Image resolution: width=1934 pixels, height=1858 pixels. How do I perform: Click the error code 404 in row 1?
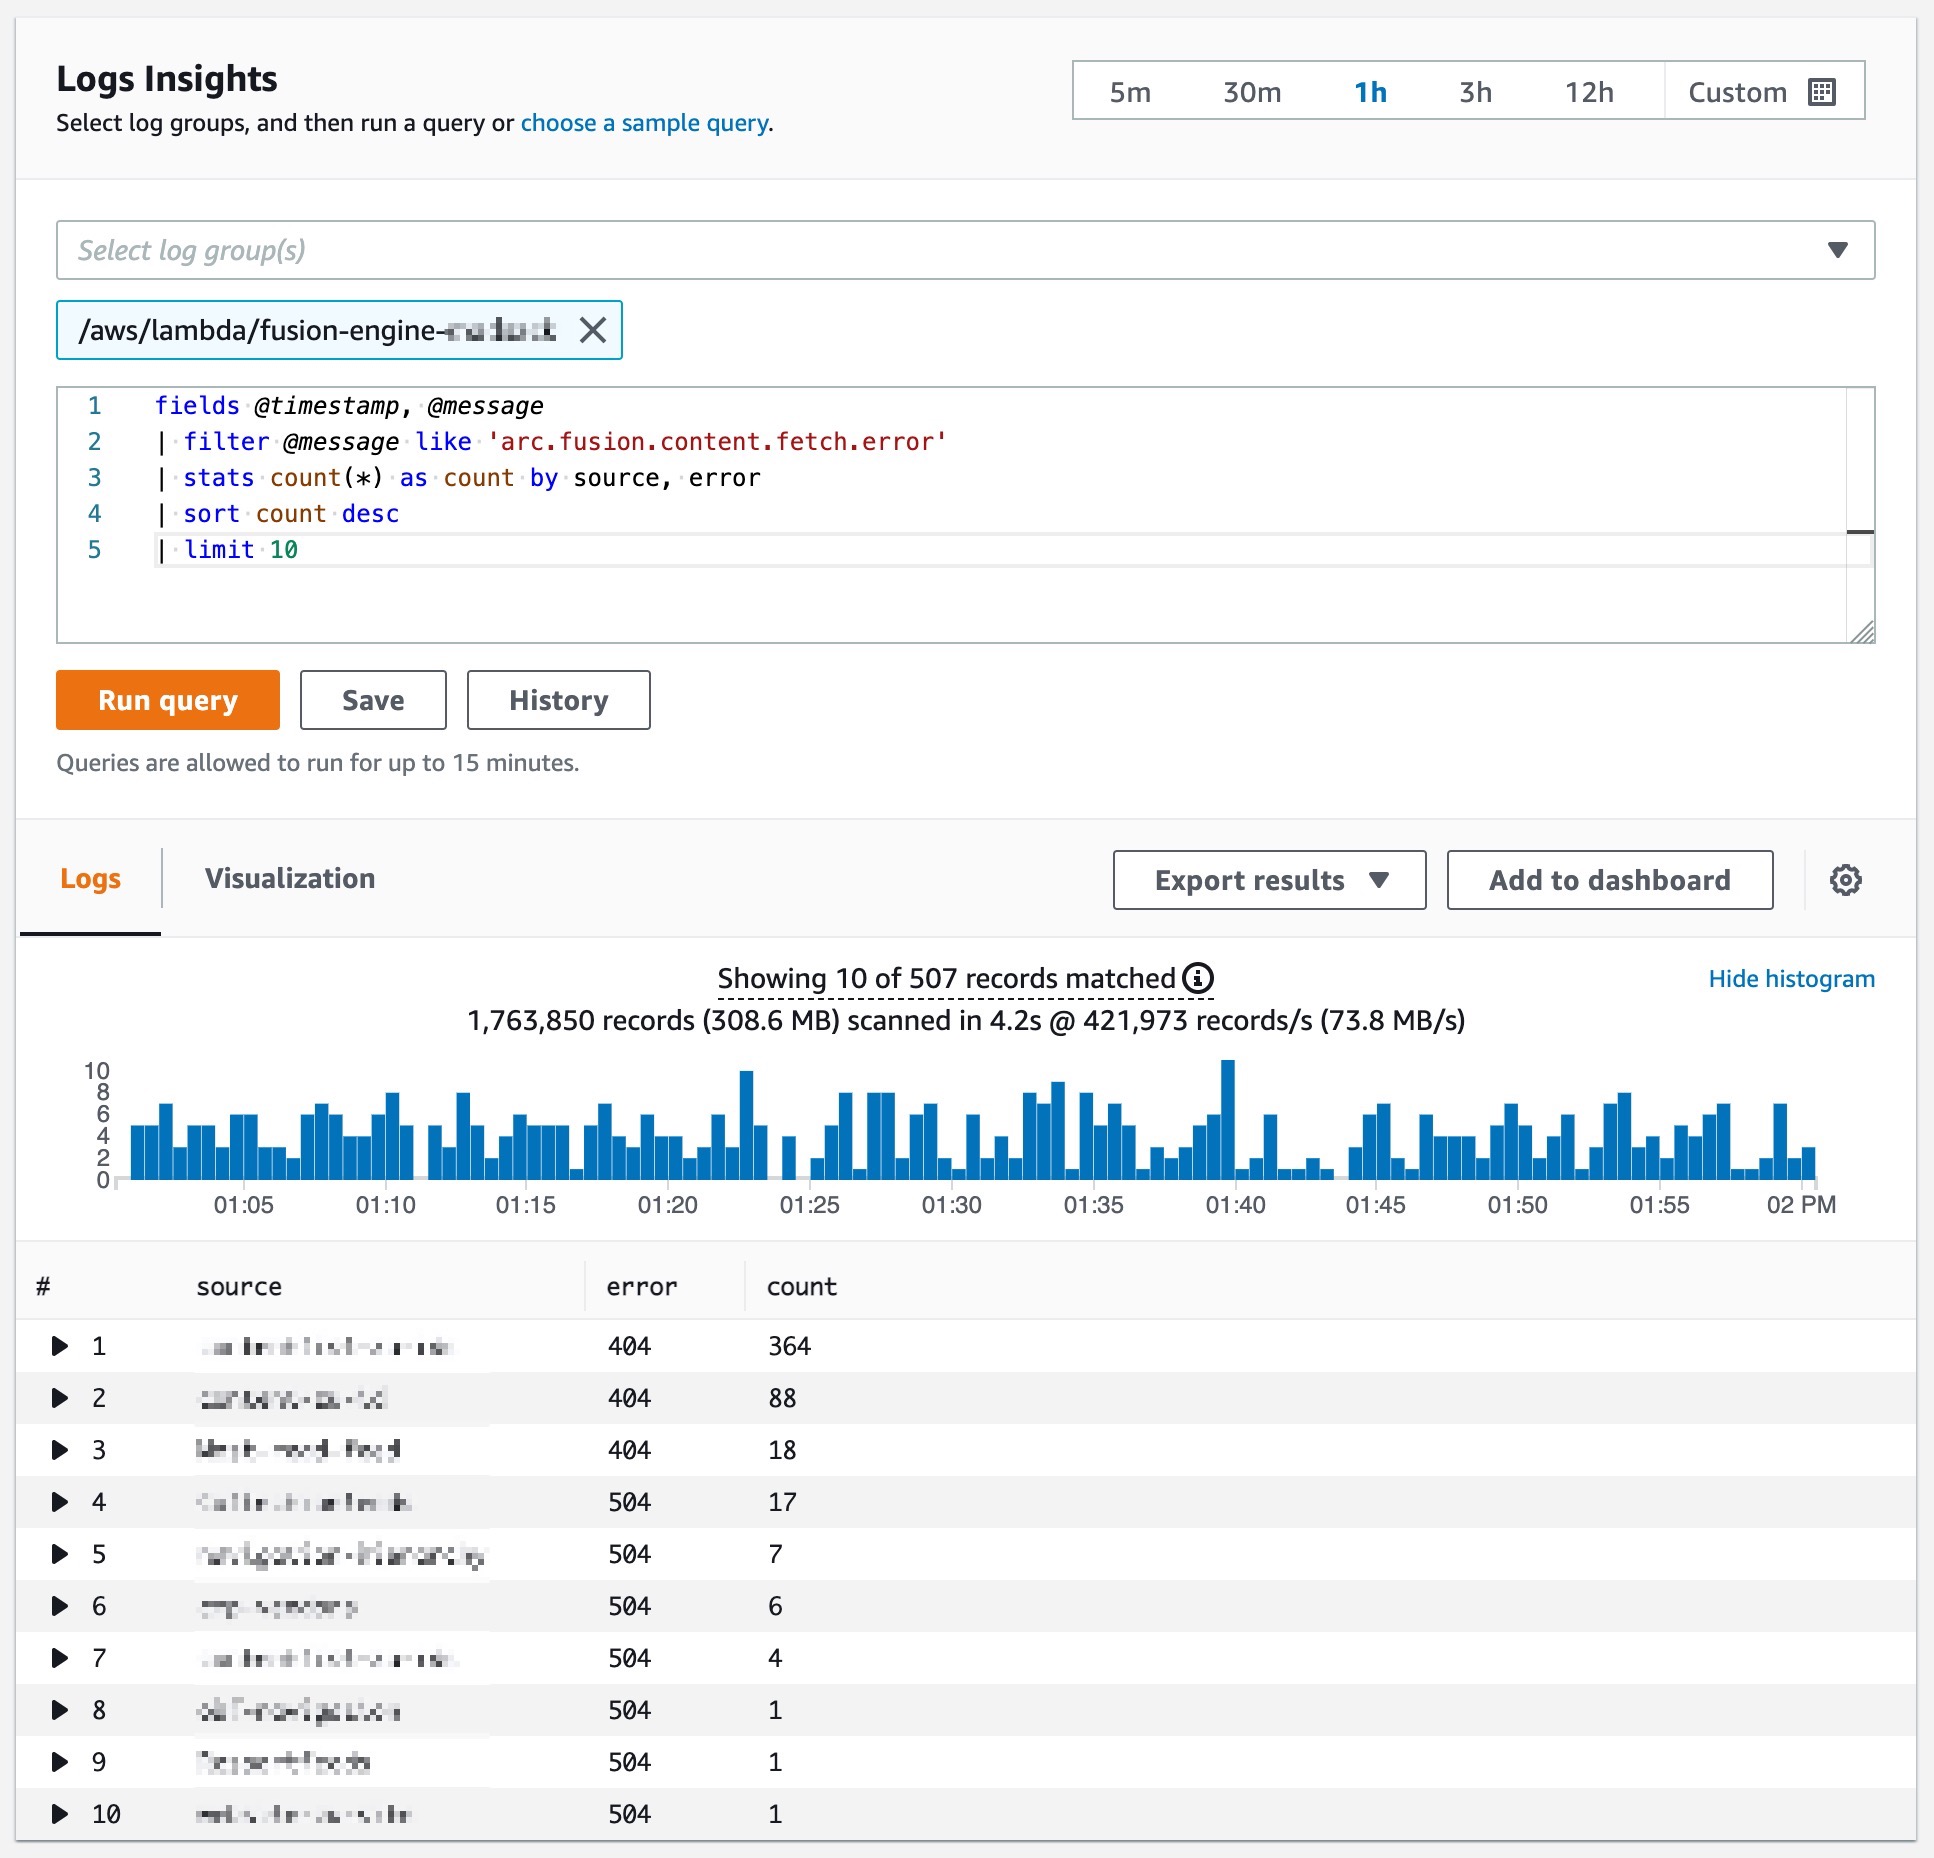click(x=629, y=1346)
